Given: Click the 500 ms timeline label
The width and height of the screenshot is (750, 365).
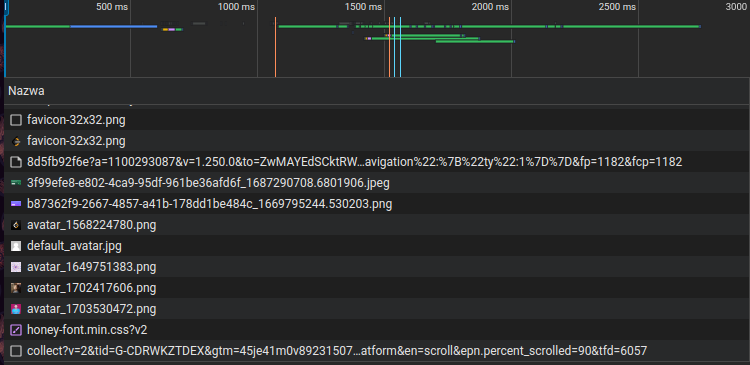Looking at the screenshot, I should tap(112, 7).
